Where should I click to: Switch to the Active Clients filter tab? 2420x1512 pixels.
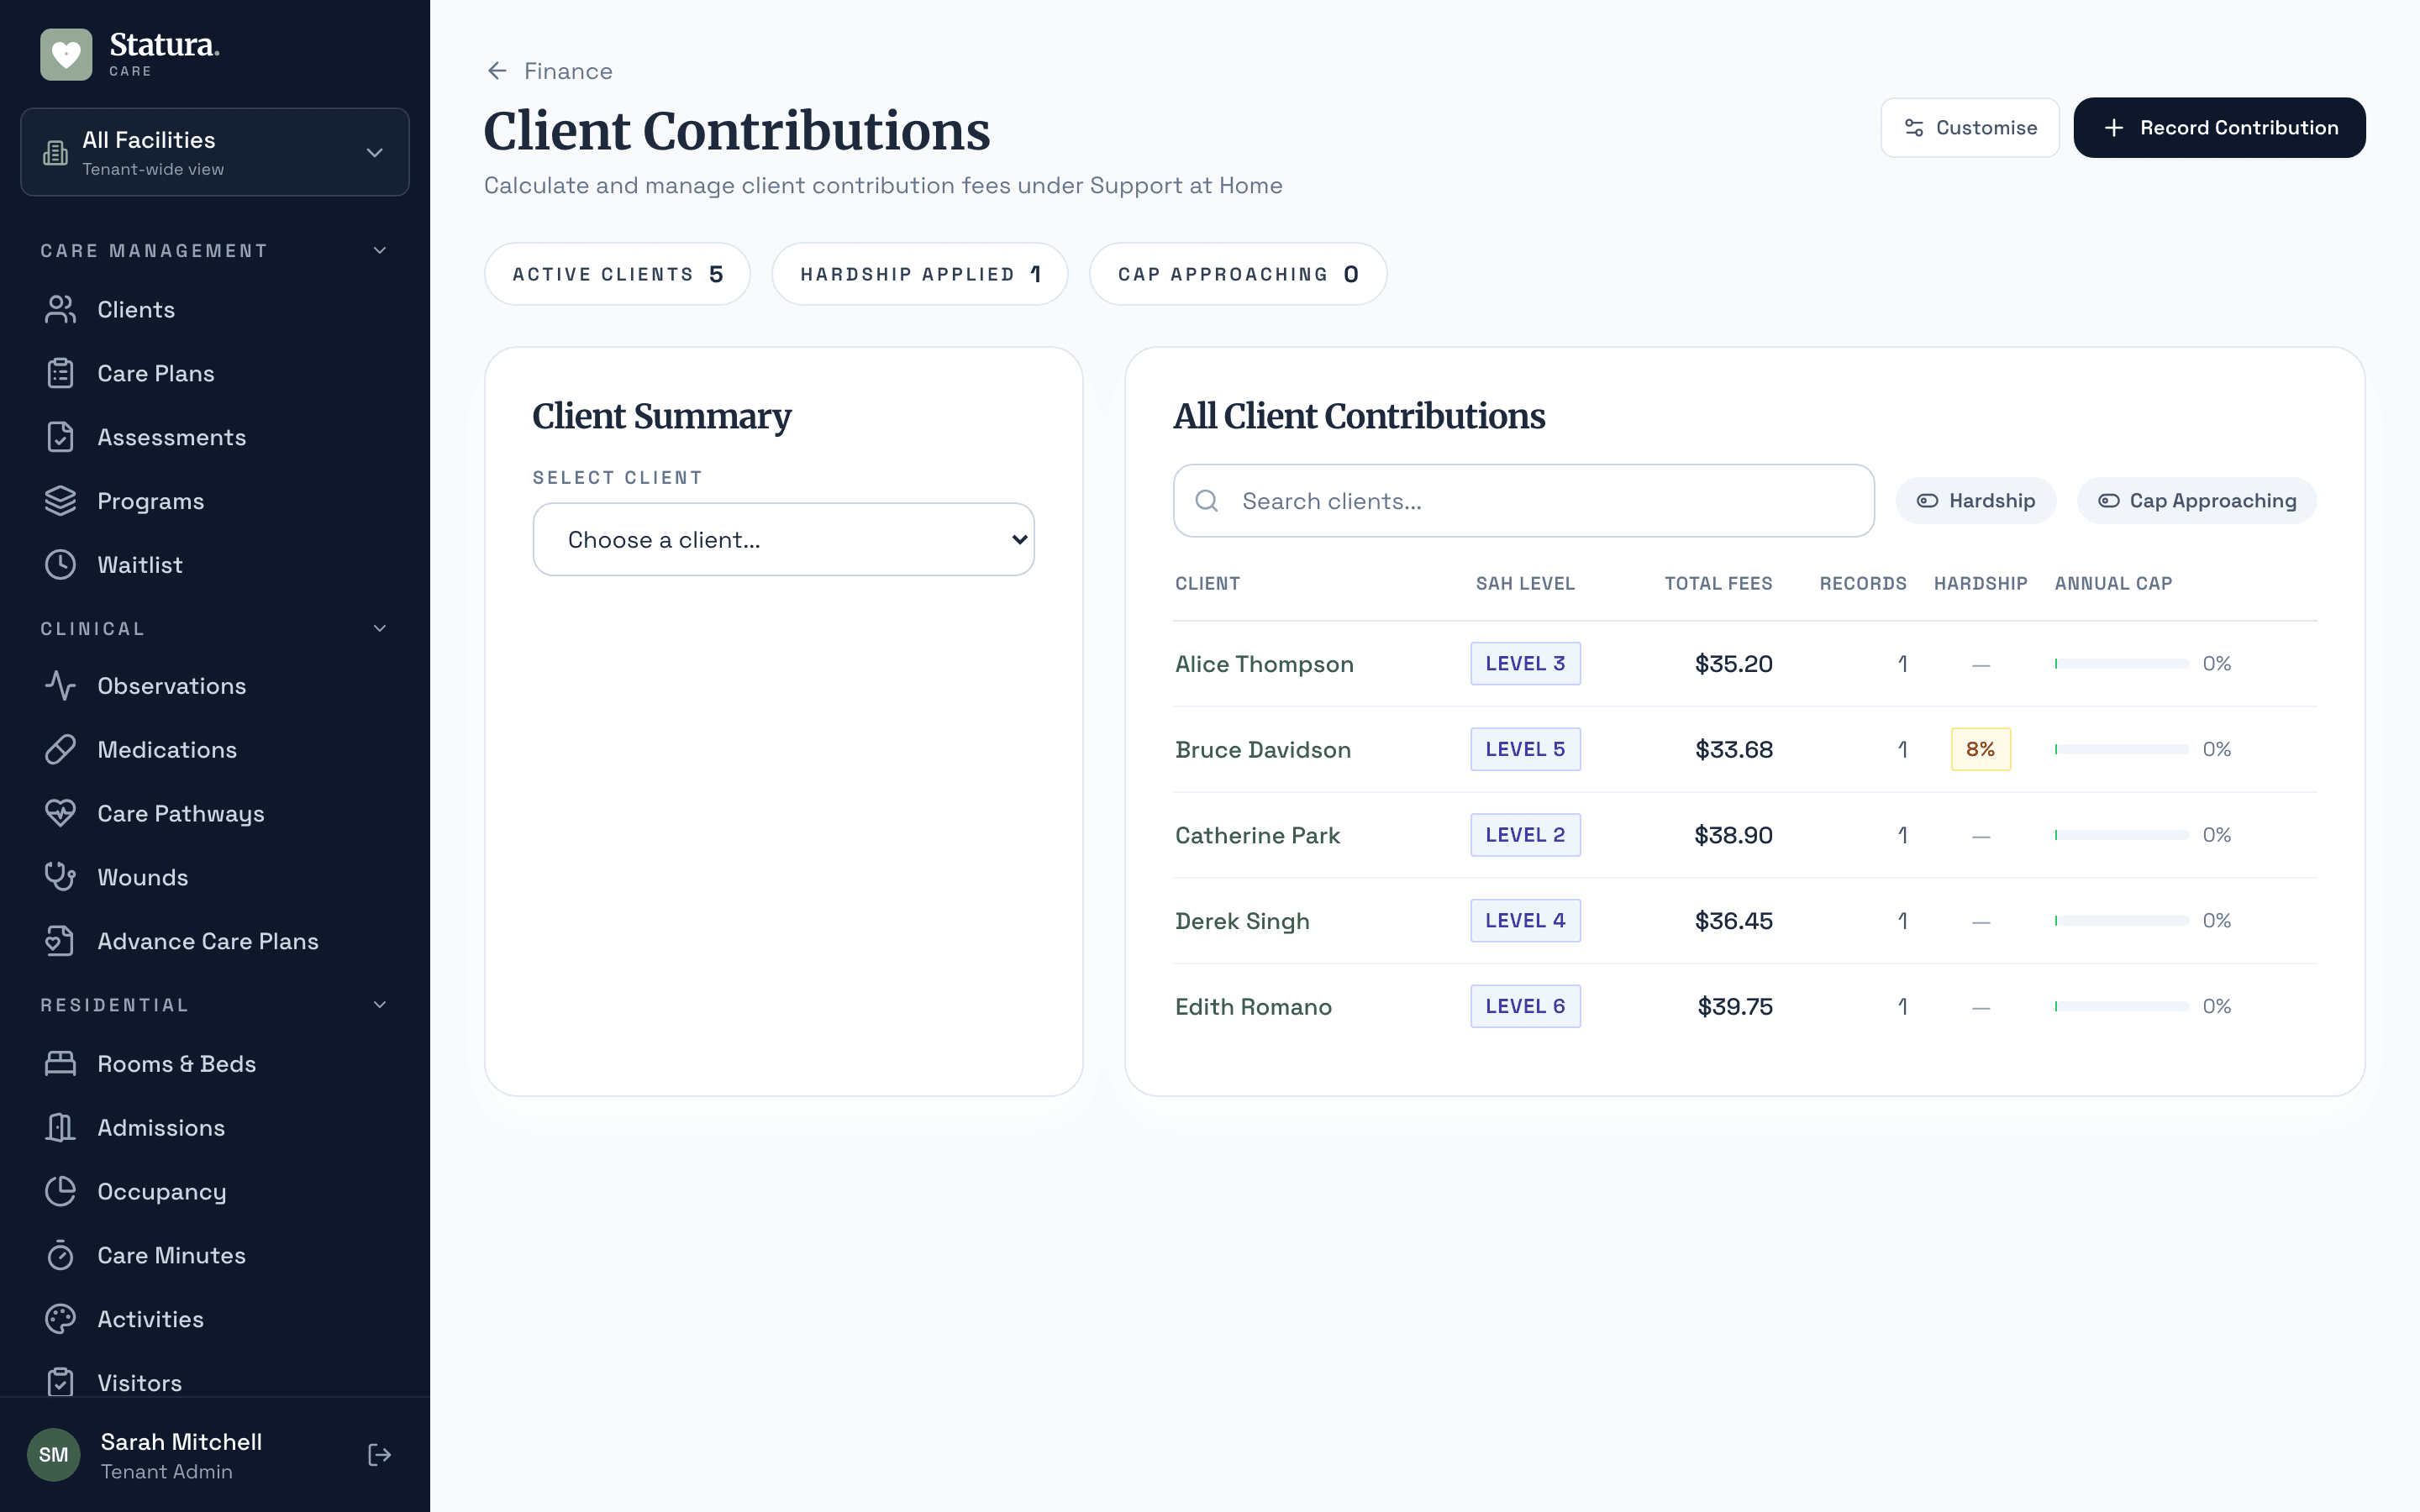tap(617, 273)
